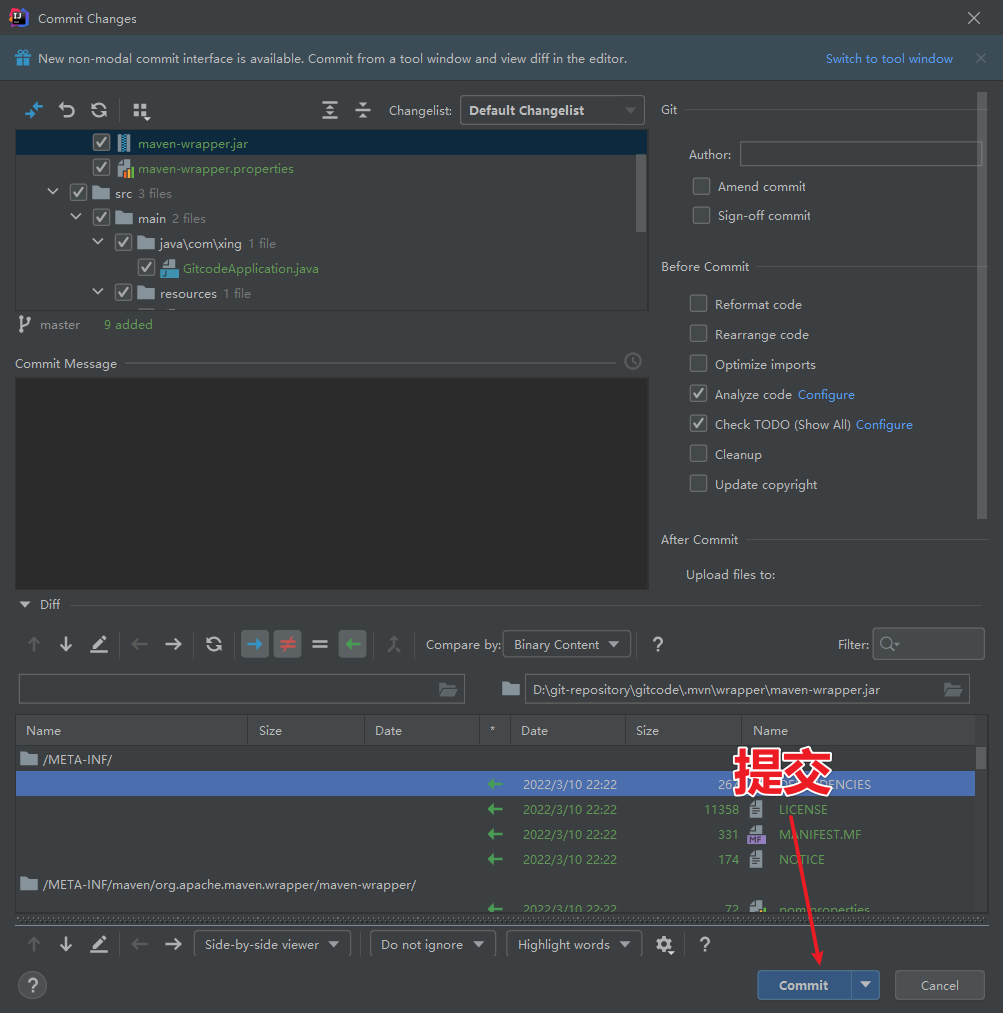Click the Collapse All icon

click(363, 110)
